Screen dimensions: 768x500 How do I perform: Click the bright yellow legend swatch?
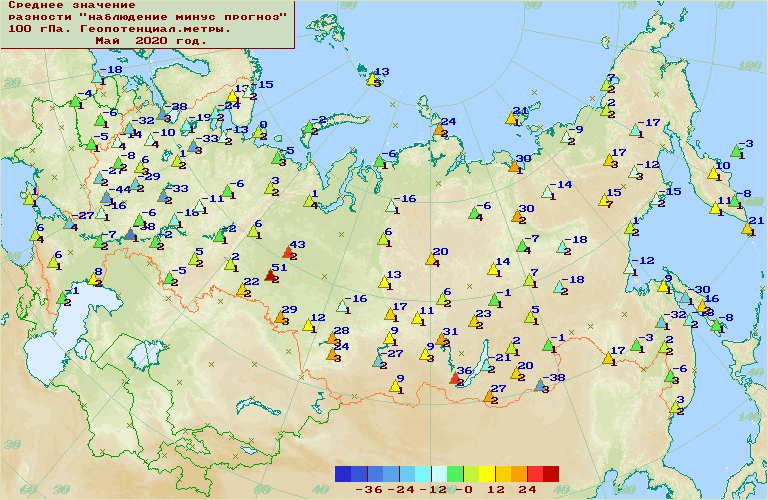tap(487, 474)
